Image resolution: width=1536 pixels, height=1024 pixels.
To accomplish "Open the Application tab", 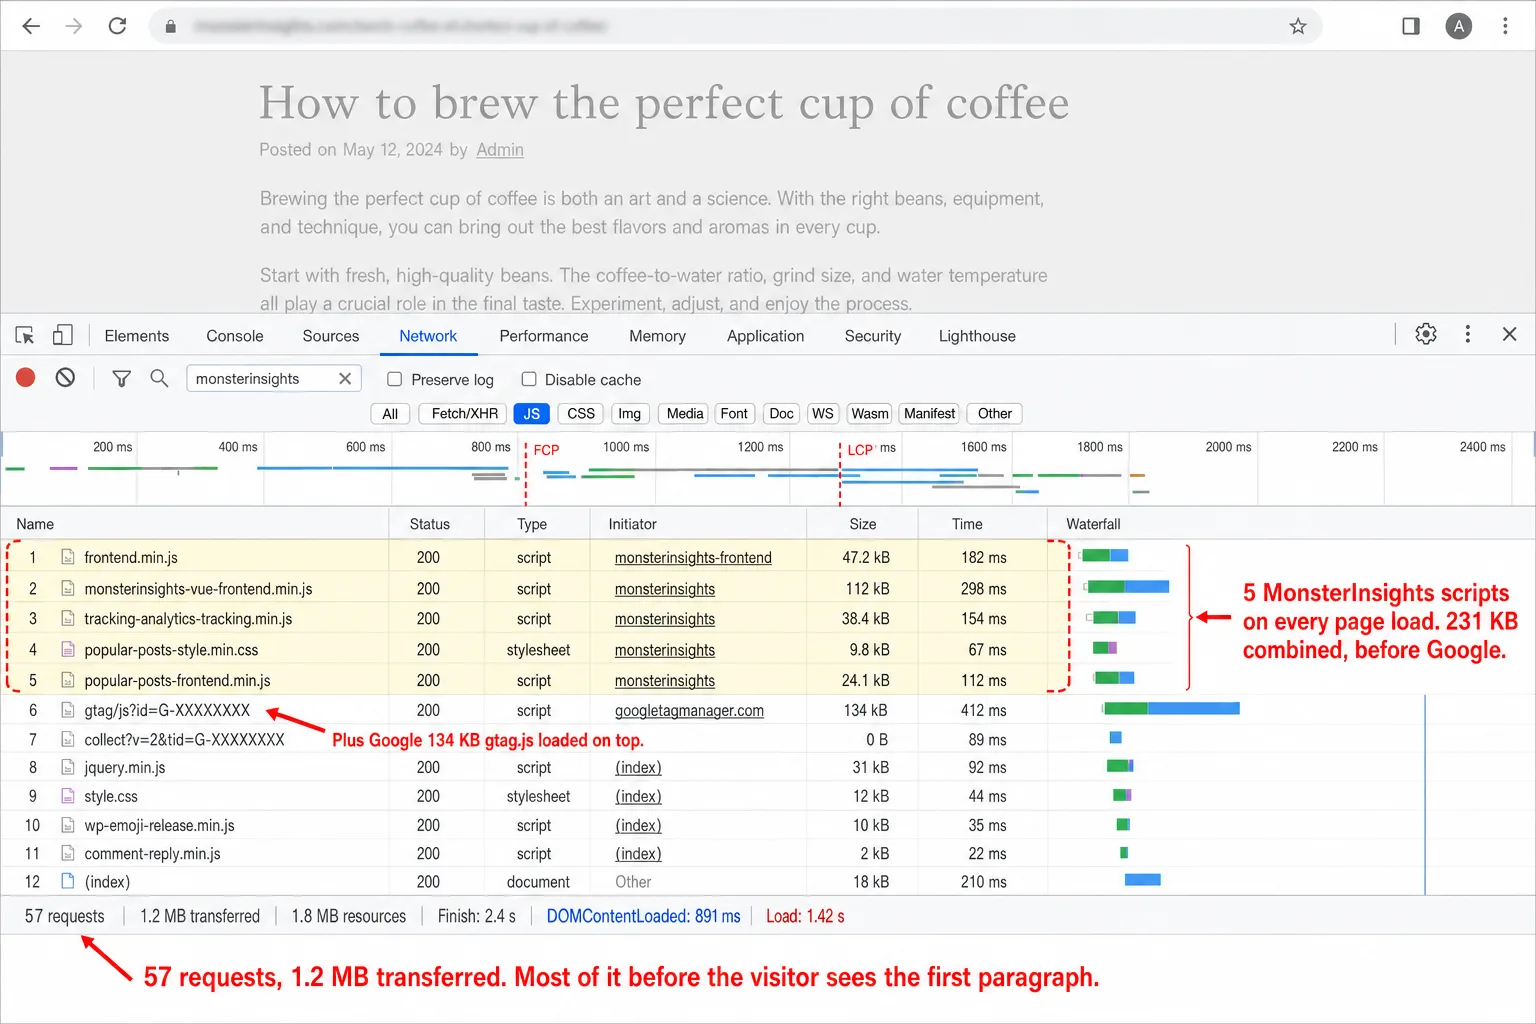I will [x=766, y=336].
